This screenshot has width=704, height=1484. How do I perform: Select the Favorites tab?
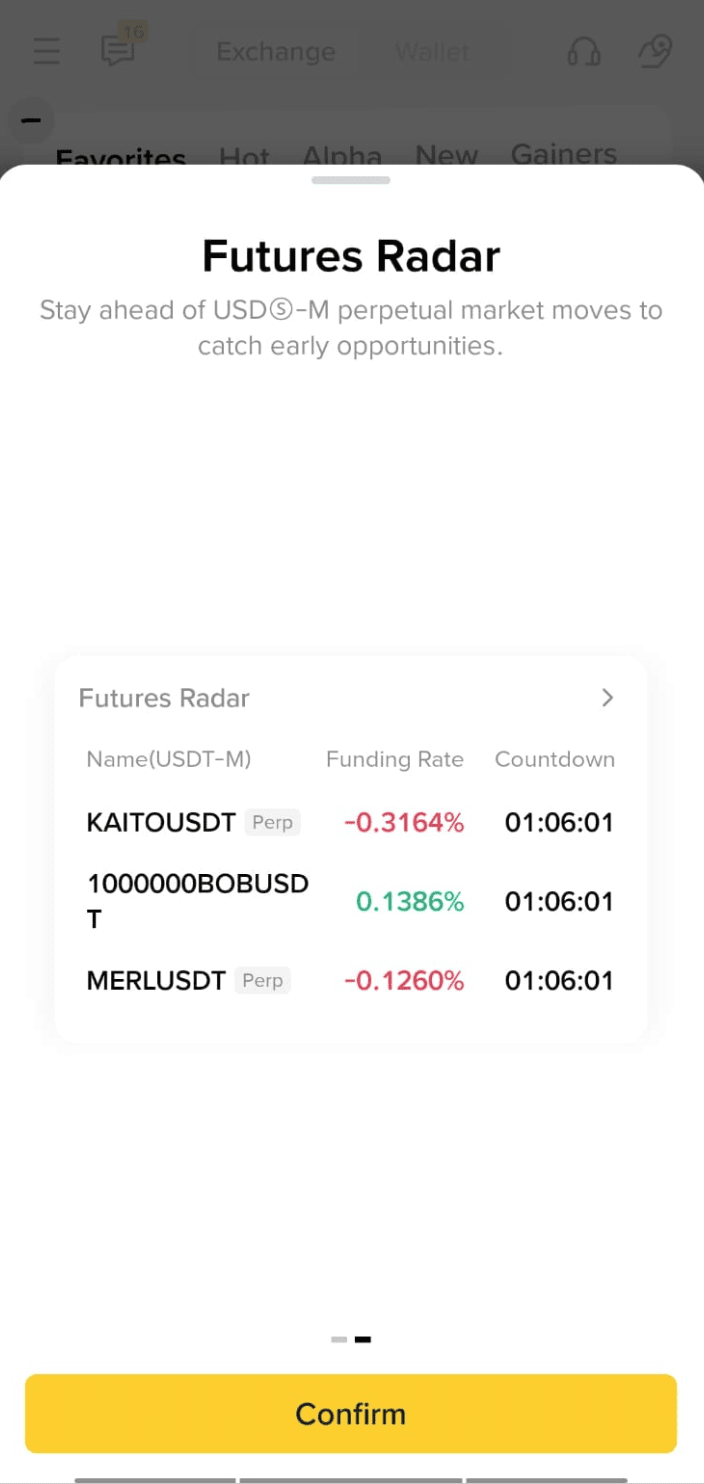point(121,157)
